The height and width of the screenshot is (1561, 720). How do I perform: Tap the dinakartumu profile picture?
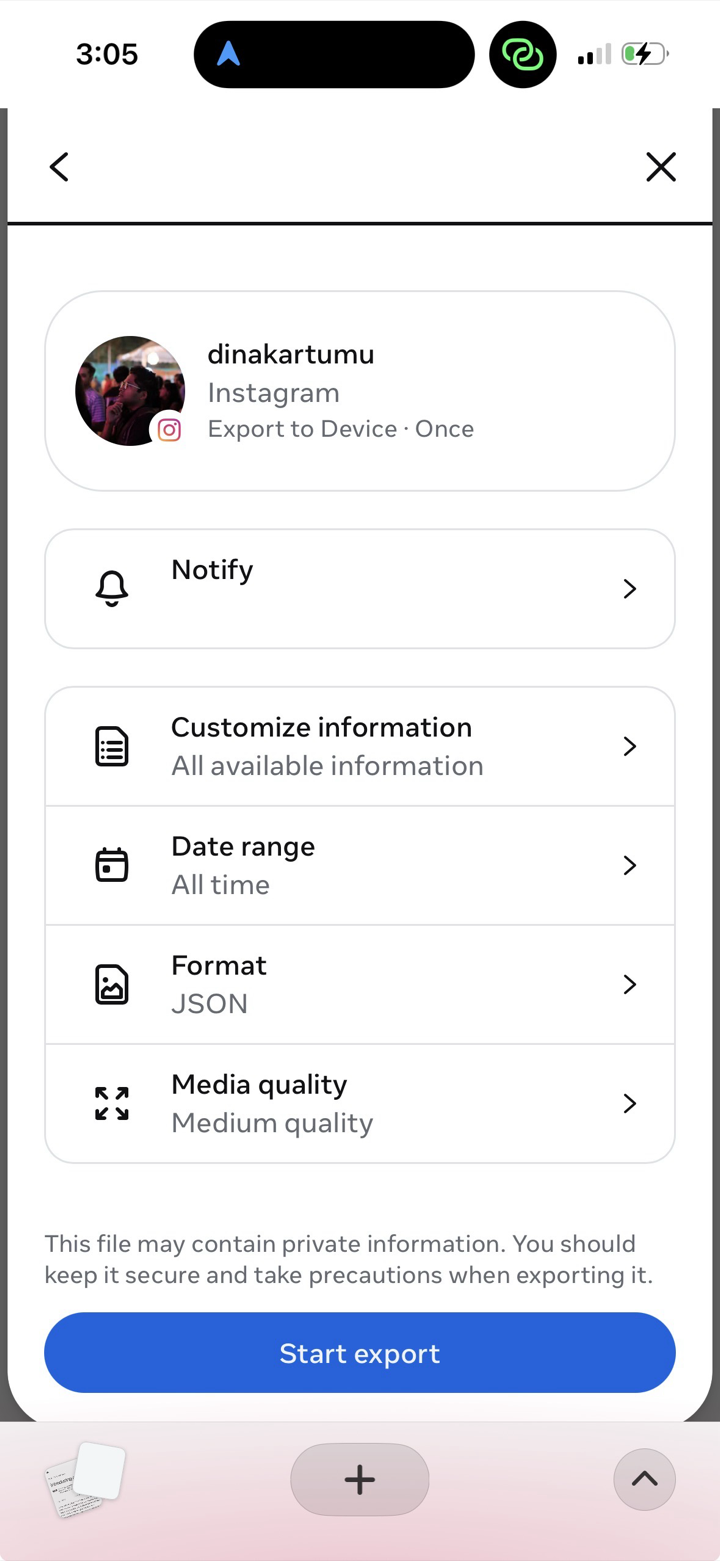[130, 391]
